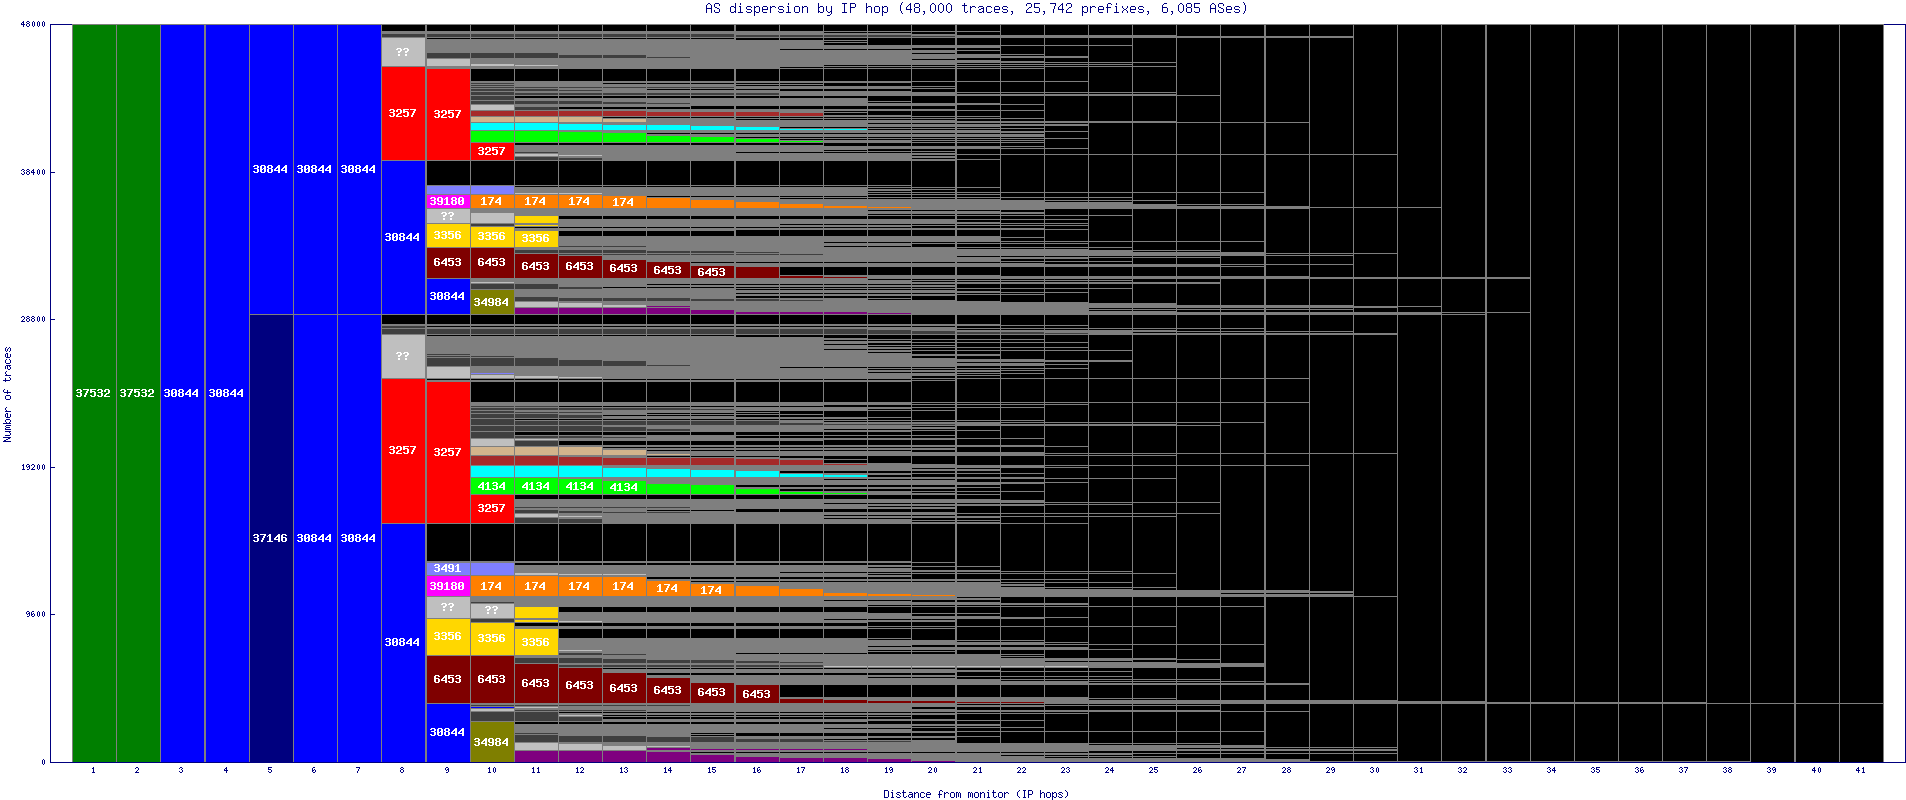Select the green 4134 block at hop 13
This screenshot has width=1906, height=800.
[624, 487]
